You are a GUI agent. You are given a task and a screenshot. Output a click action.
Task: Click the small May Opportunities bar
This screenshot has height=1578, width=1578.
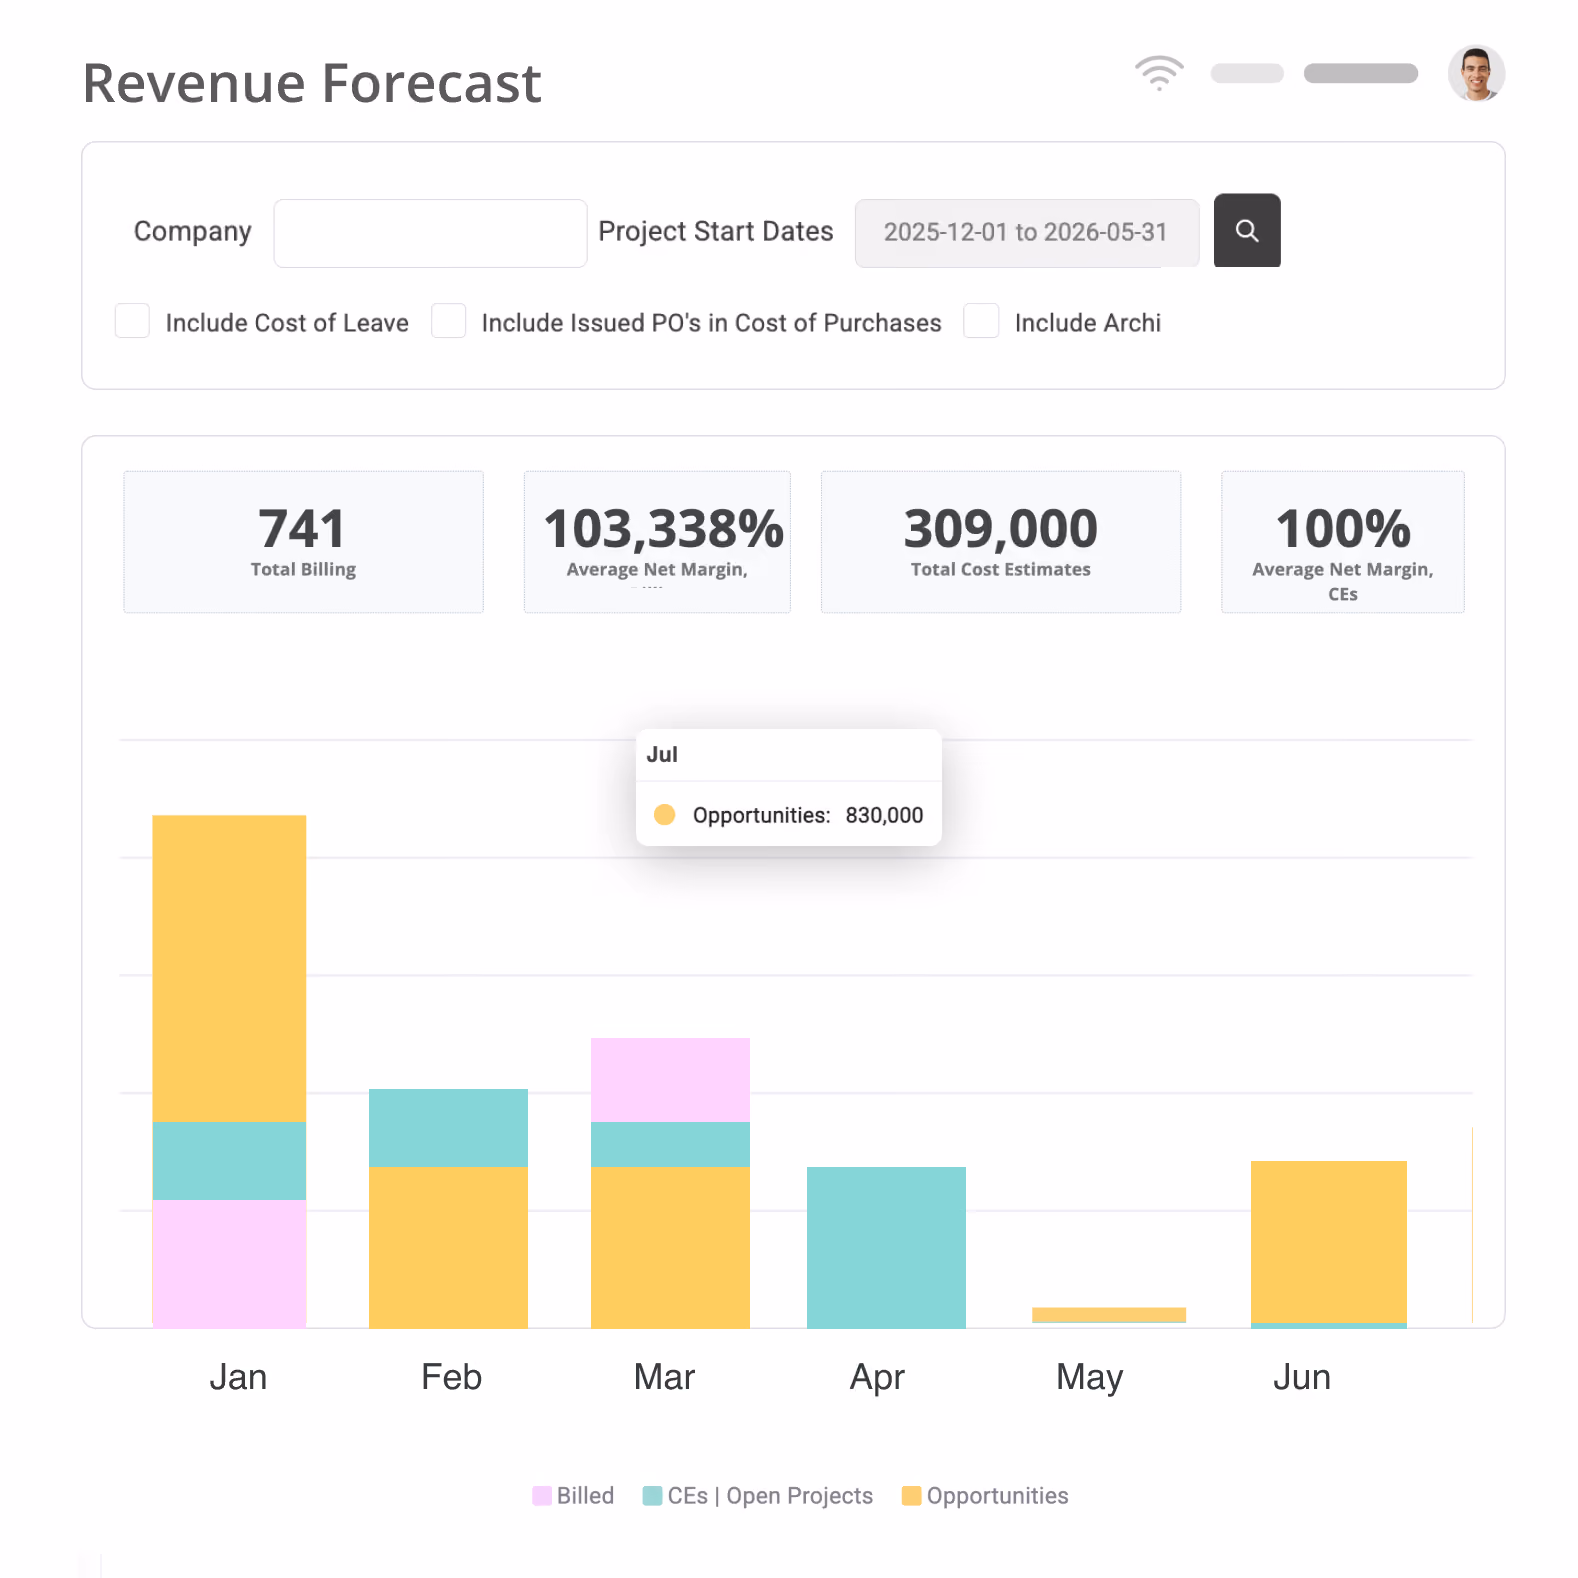coord(1109,1314)
